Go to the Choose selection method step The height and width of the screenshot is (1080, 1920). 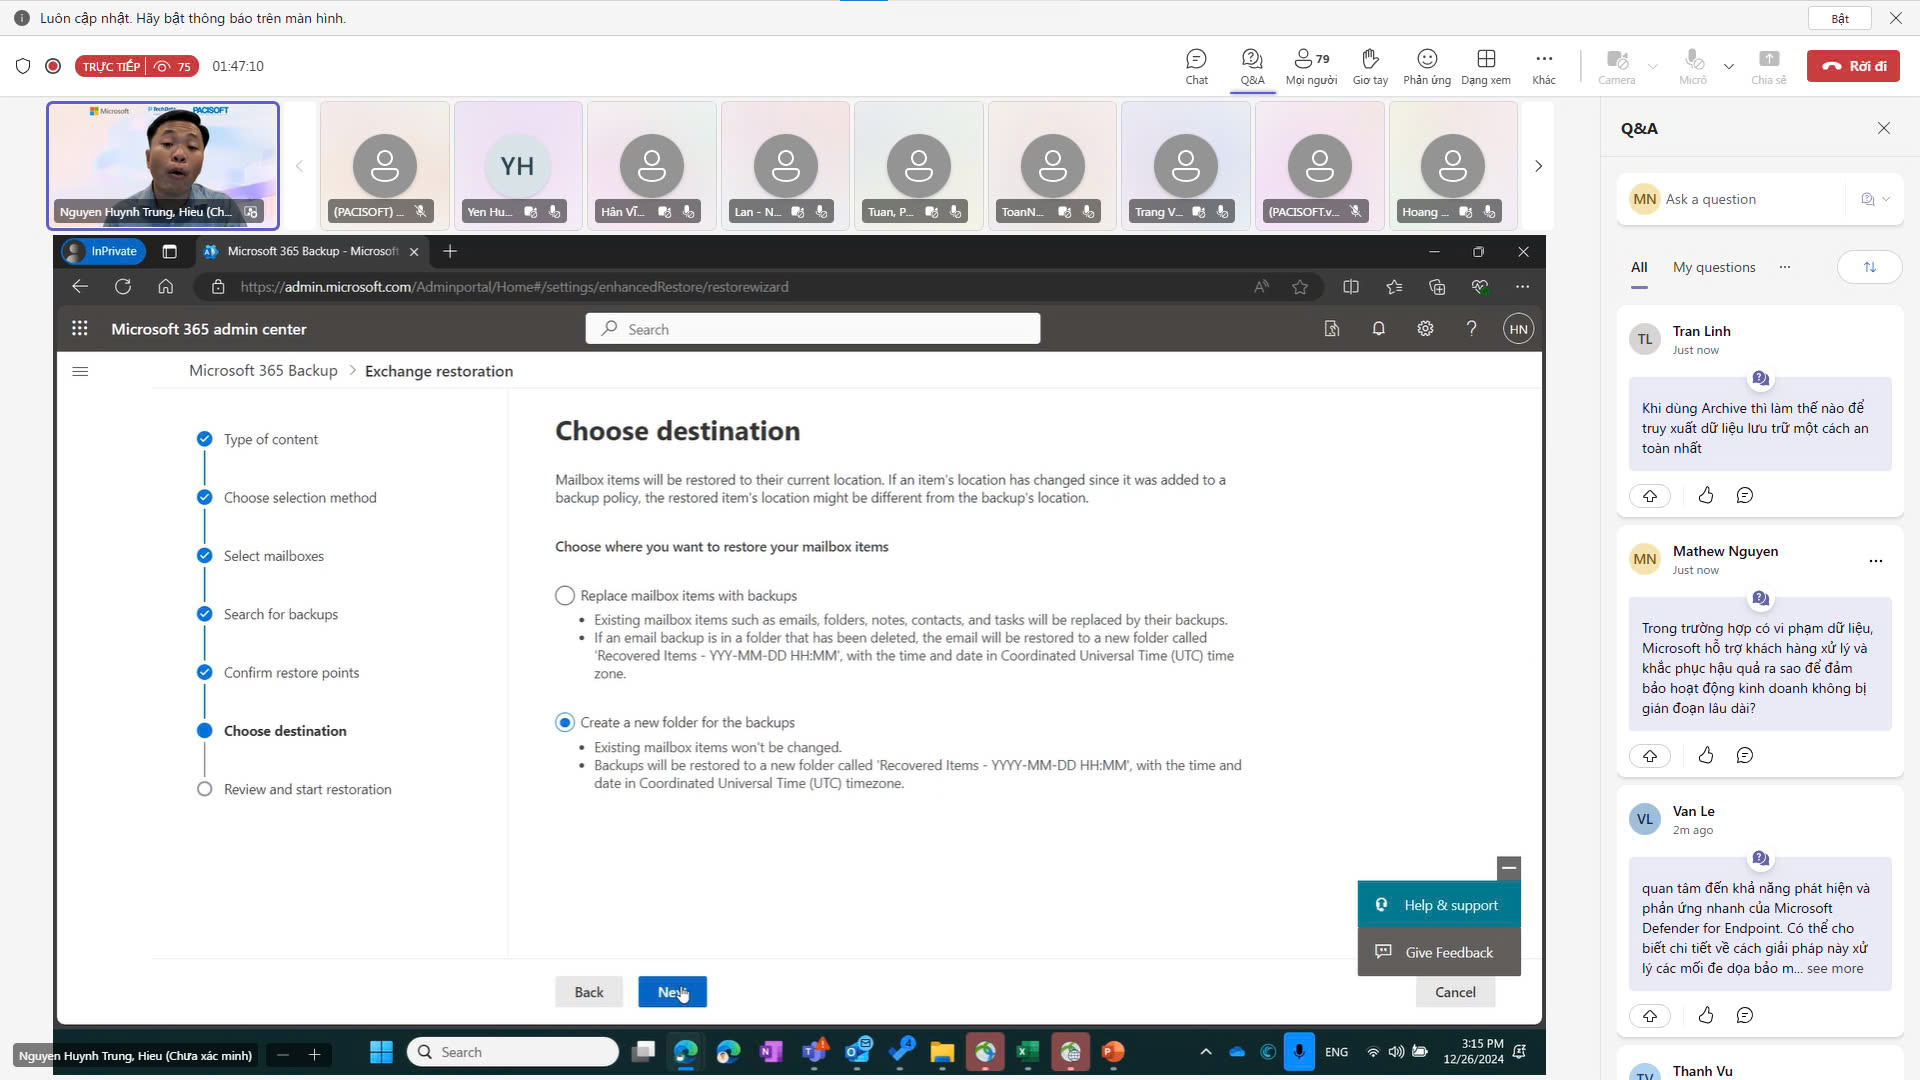coord(300,497)
